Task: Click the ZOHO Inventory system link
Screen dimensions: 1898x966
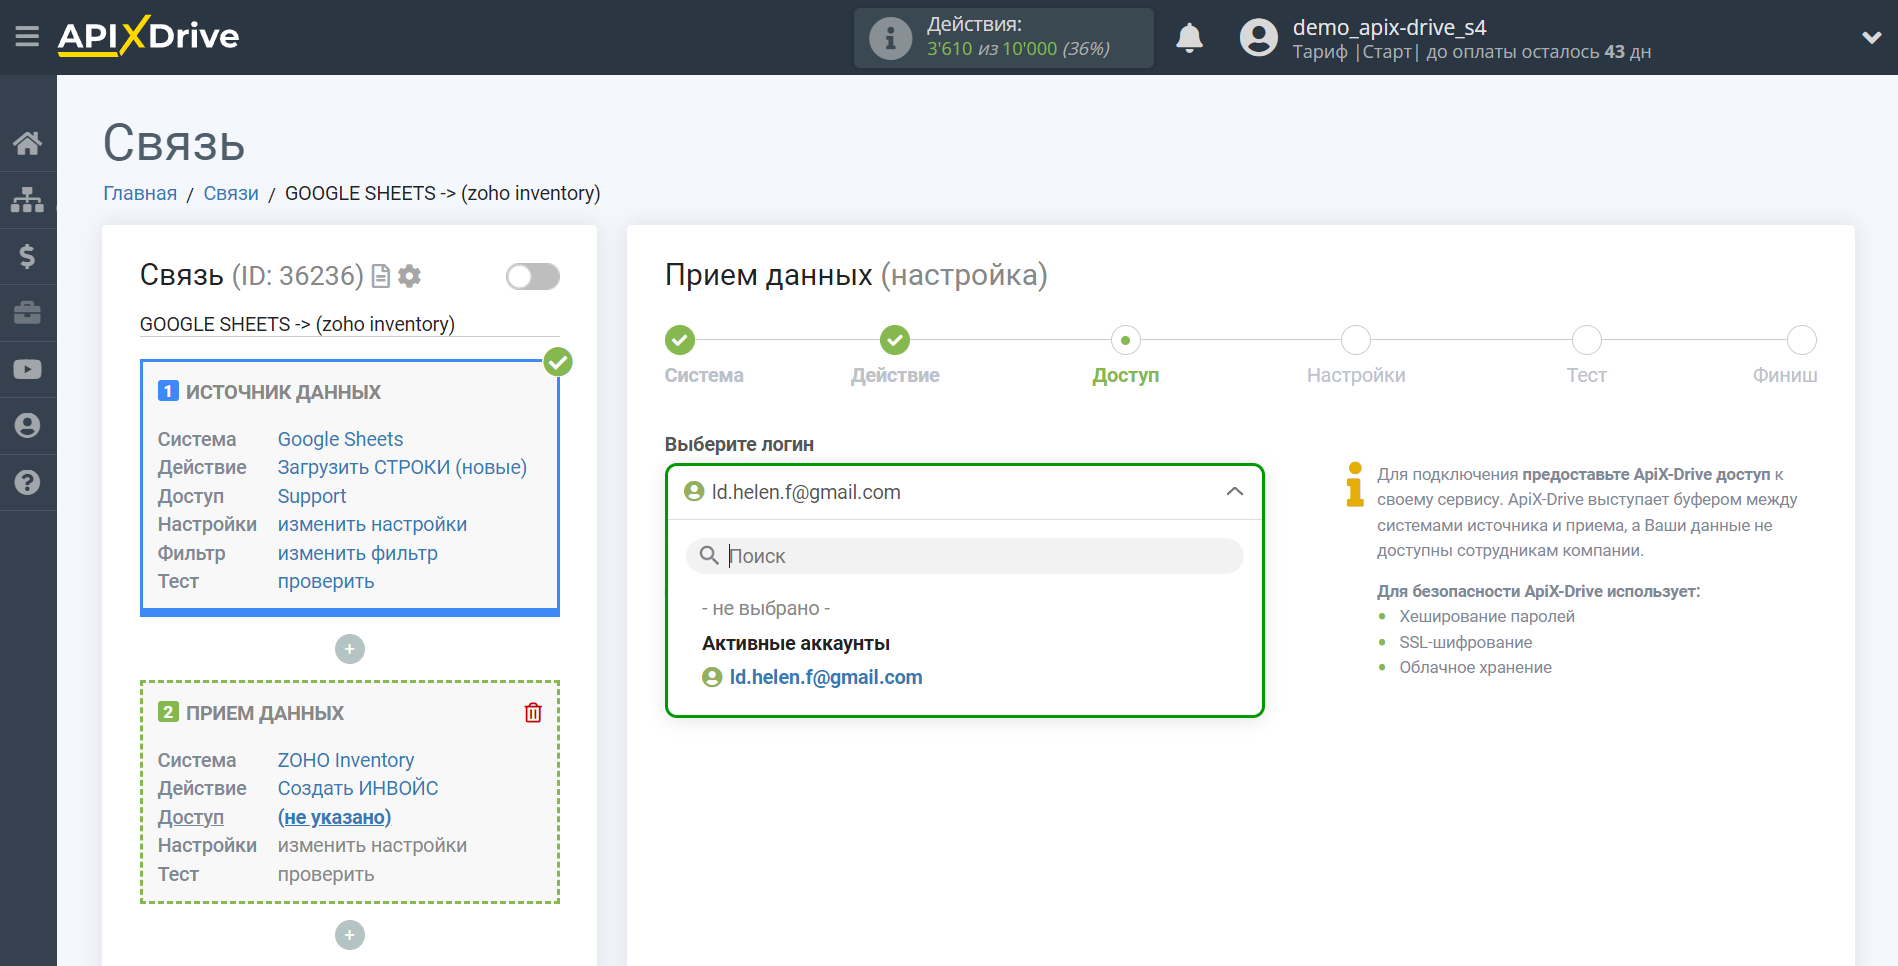Action: pos(346,760)
